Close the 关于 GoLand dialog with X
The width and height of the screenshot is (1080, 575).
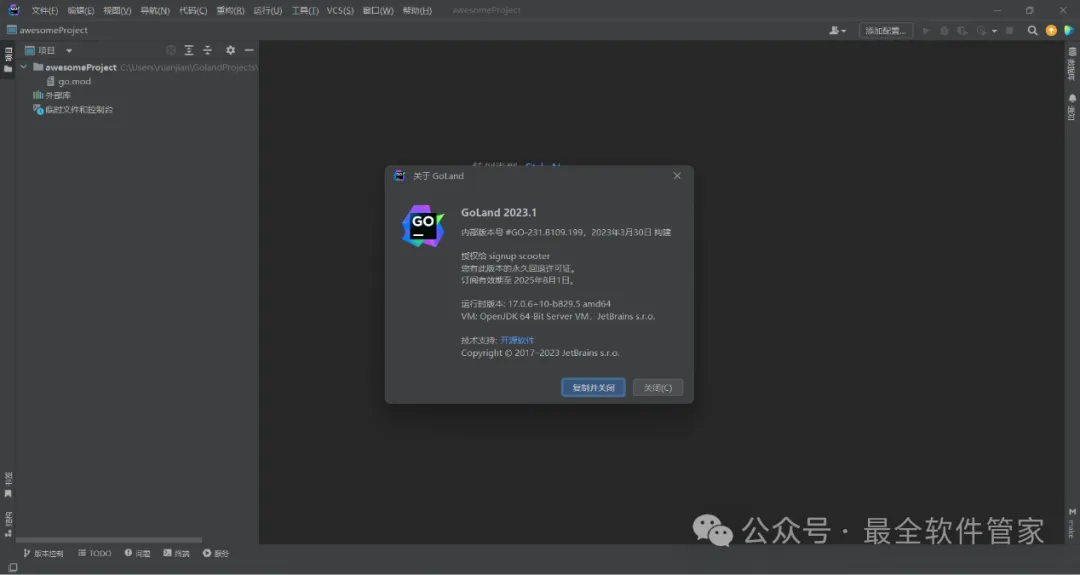pos(677,176)
